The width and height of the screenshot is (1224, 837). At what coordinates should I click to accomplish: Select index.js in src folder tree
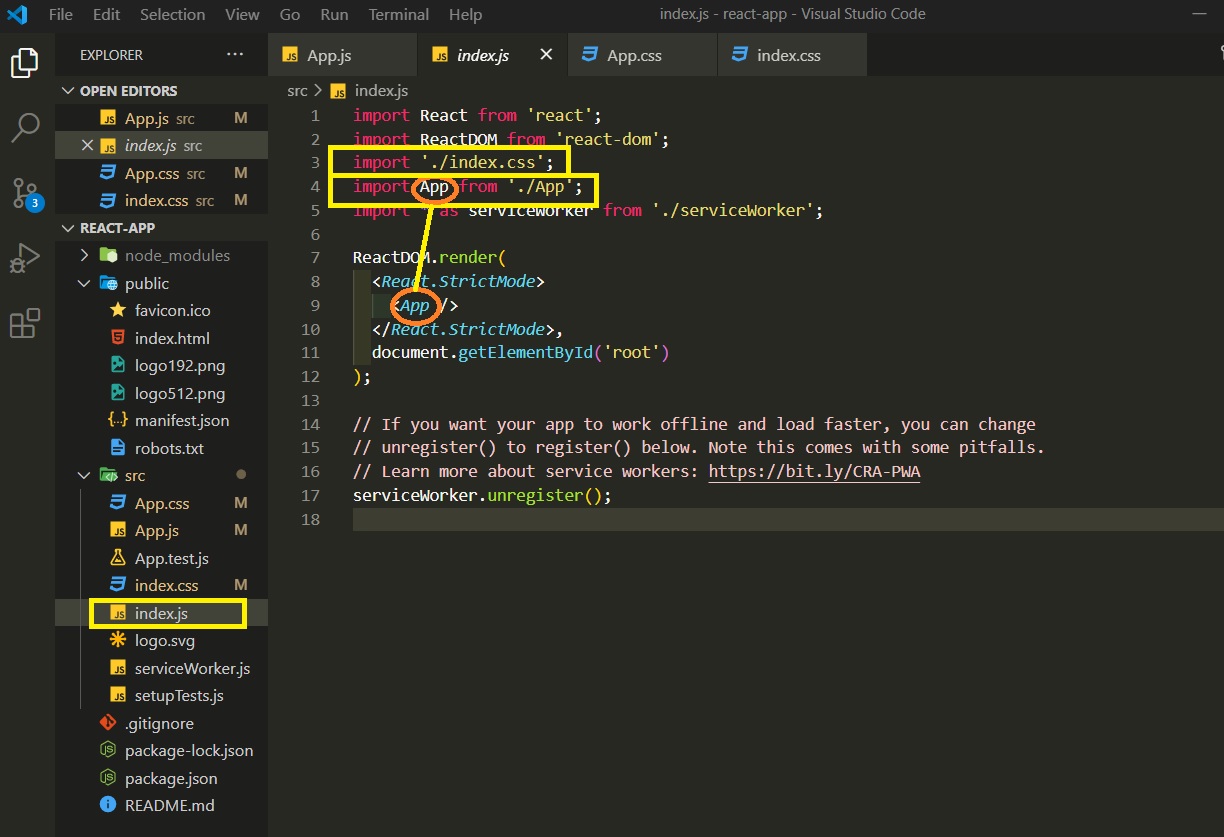pyautogui.click(x=160, y=613)
